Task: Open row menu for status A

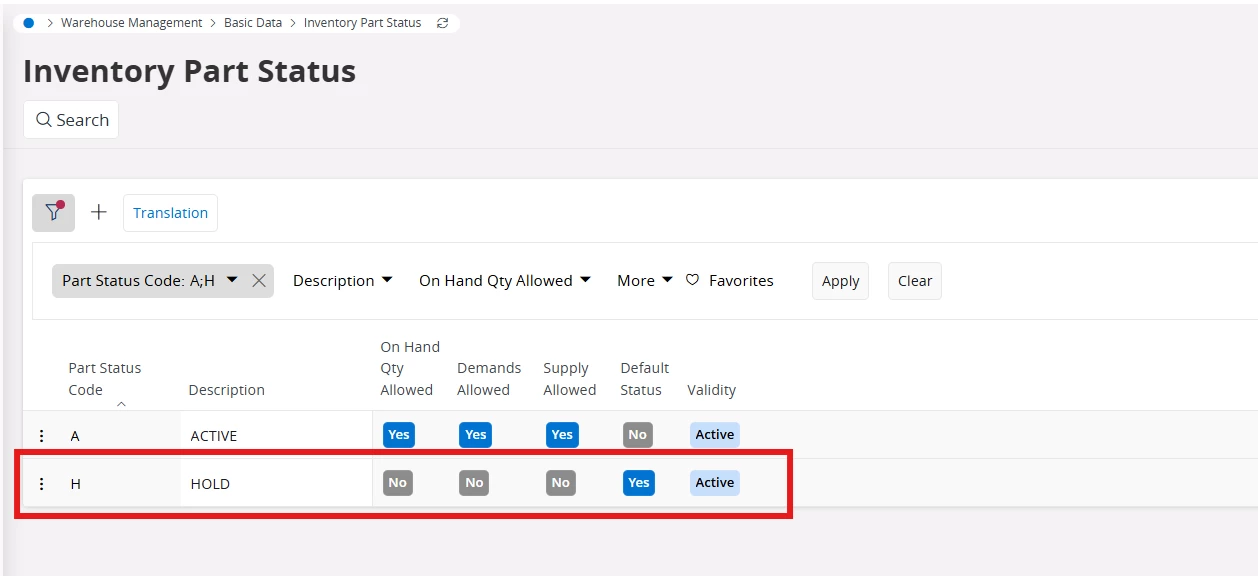Action: click(41, 436)
